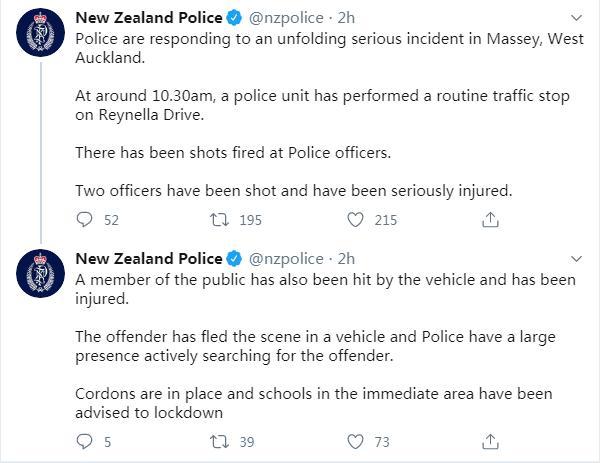Open the first tweet's more options chevron
The image size is (602, 463).
click(576, 18)
